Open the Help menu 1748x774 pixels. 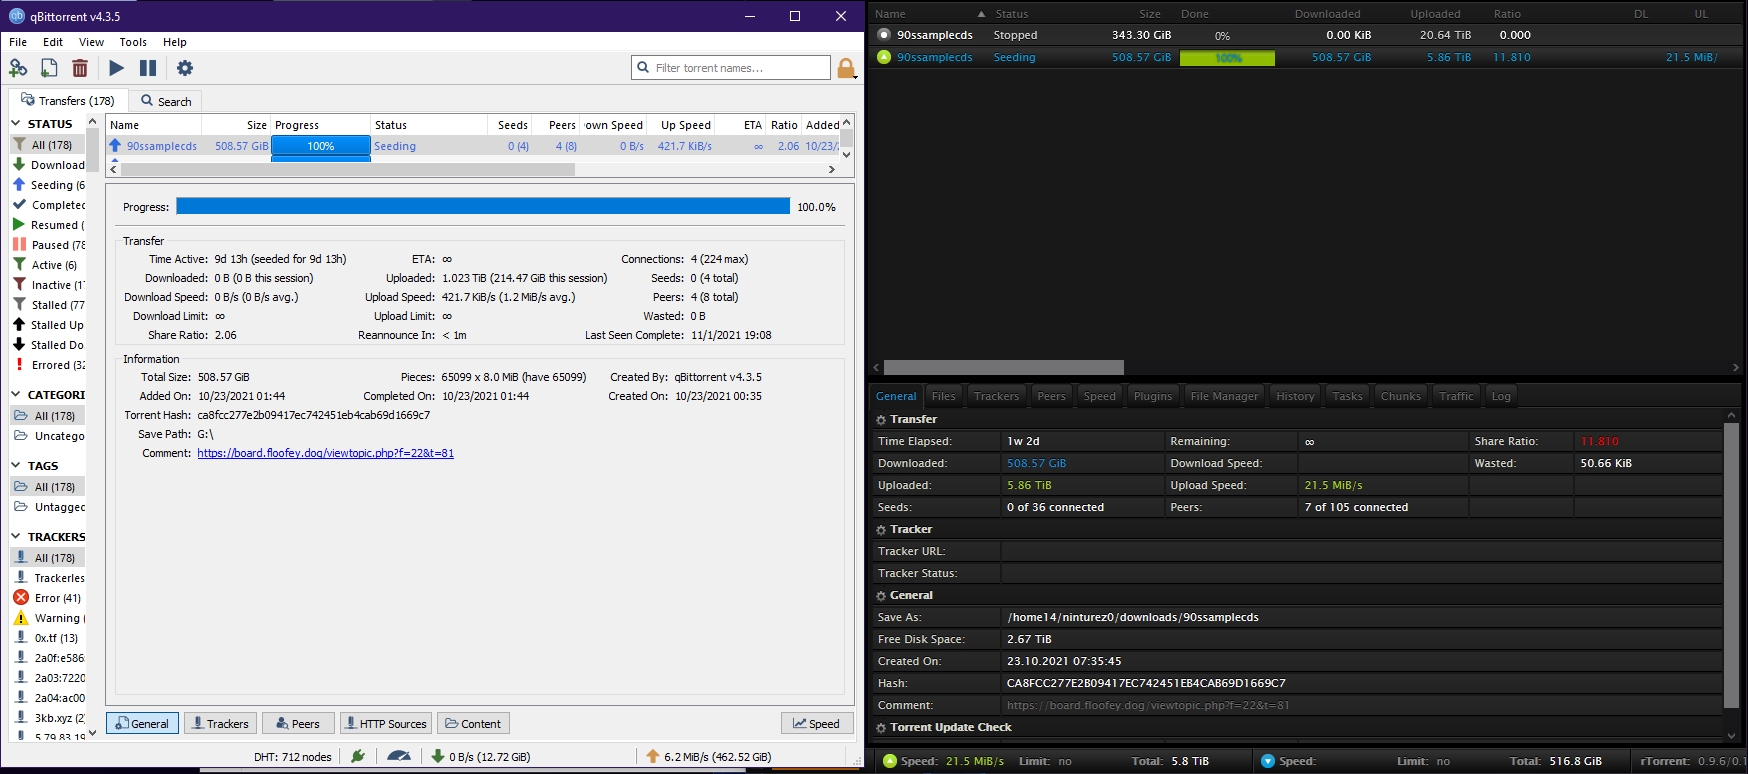click(175, 42)
